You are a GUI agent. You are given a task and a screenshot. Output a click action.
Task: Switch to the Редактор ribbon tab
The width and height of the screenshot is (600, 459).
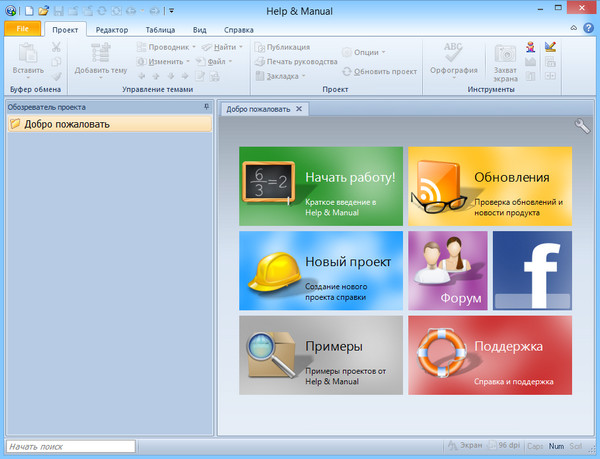pyautogui.click(x=112, y=29)
